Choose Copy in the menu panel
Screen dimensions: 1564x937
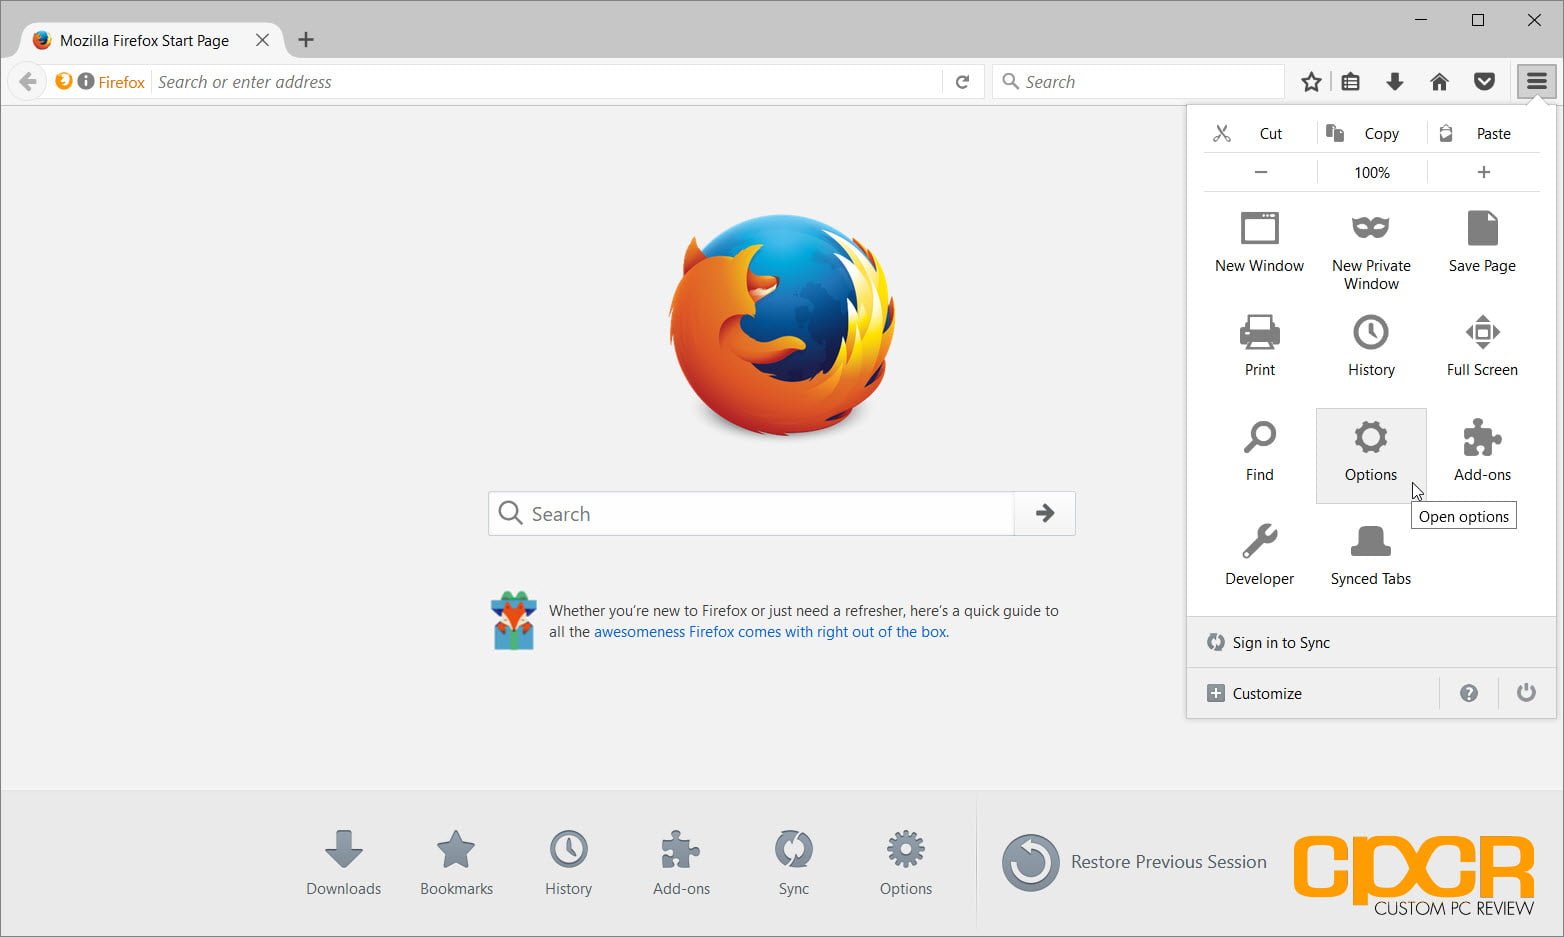click(x=1370, y=133)
